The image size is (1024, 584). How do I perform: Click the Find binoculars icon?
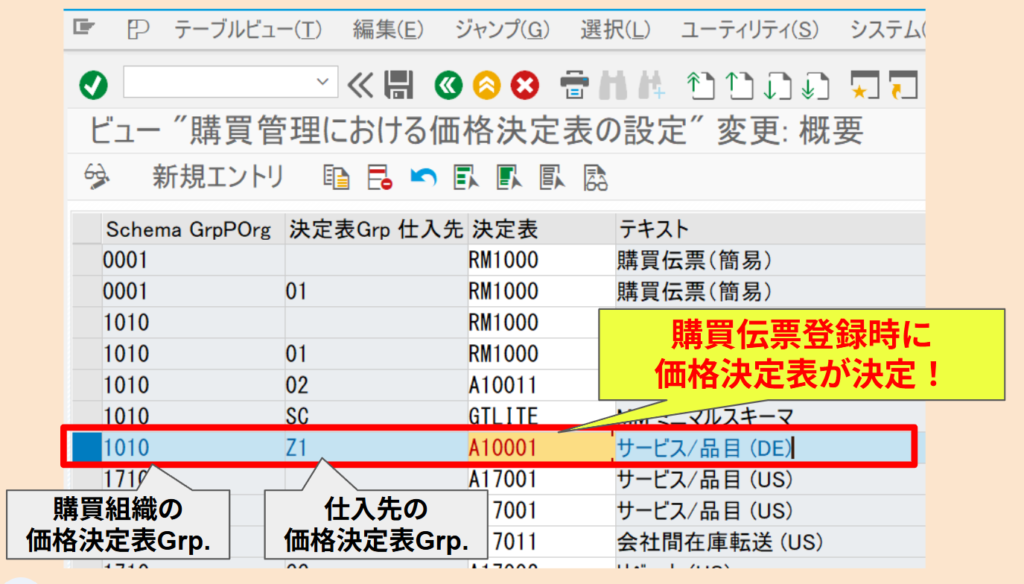613,86
